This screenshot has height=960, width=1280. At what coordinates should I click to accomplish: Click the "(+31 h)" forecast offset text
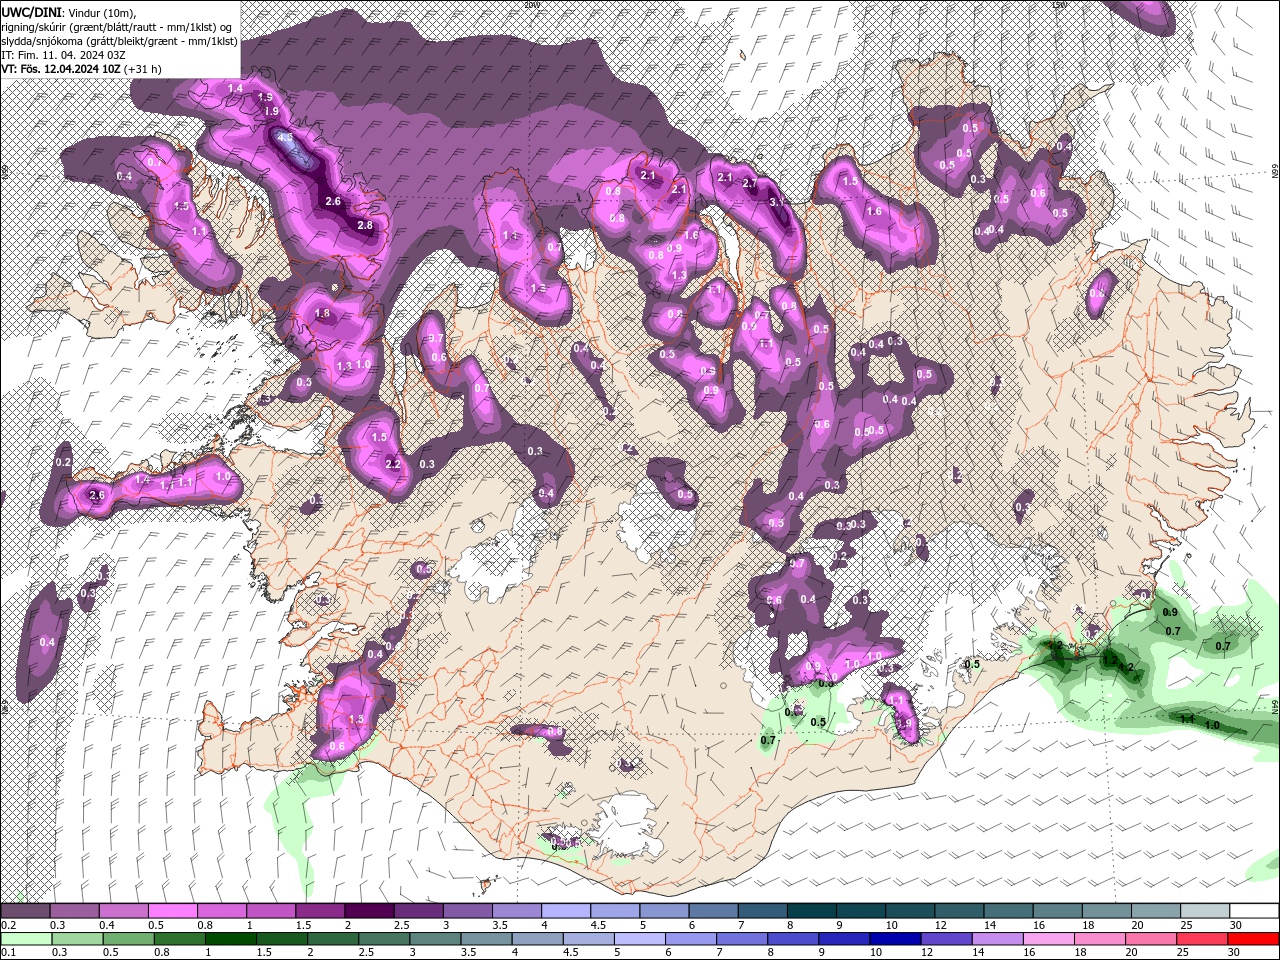(x=144, y=69)
